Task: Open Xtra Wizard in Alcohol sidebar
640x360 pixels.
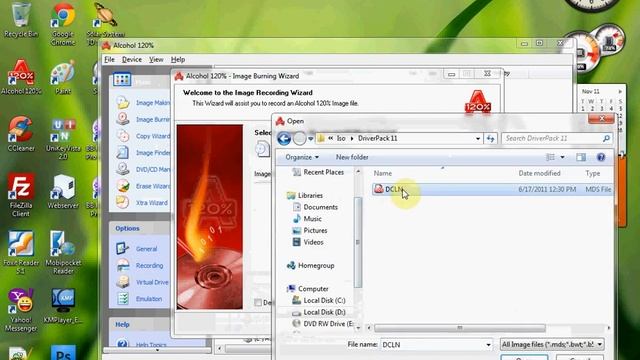Action: pos(142,202)
